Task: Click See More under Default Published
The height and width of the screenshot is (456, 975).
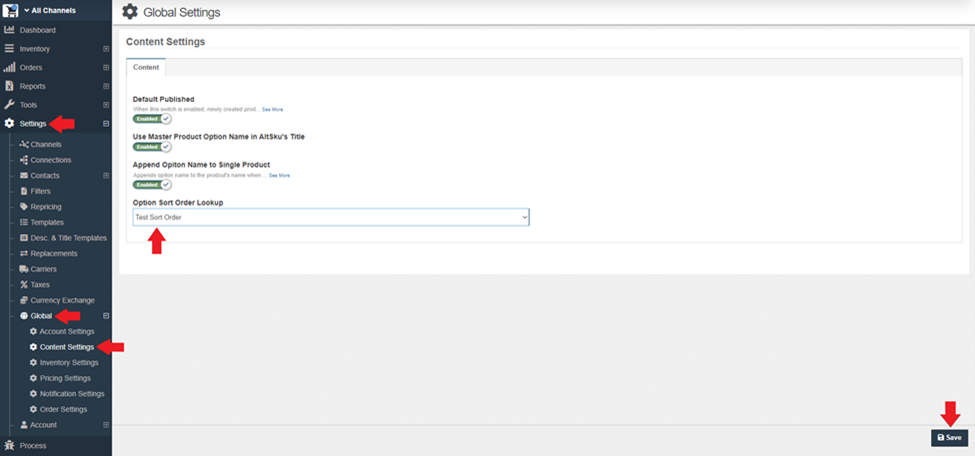Action: tap(272, 109)
